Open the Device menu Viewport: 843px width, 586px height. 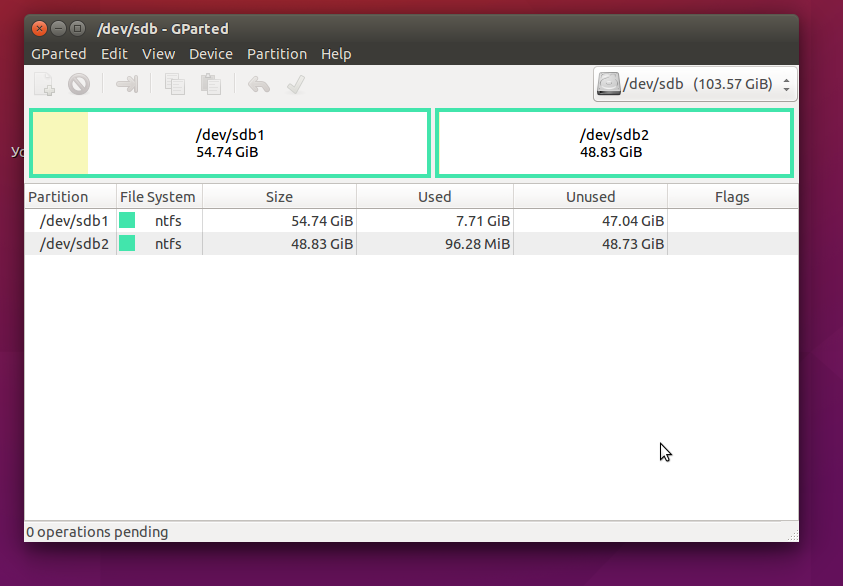coord(210,54)
